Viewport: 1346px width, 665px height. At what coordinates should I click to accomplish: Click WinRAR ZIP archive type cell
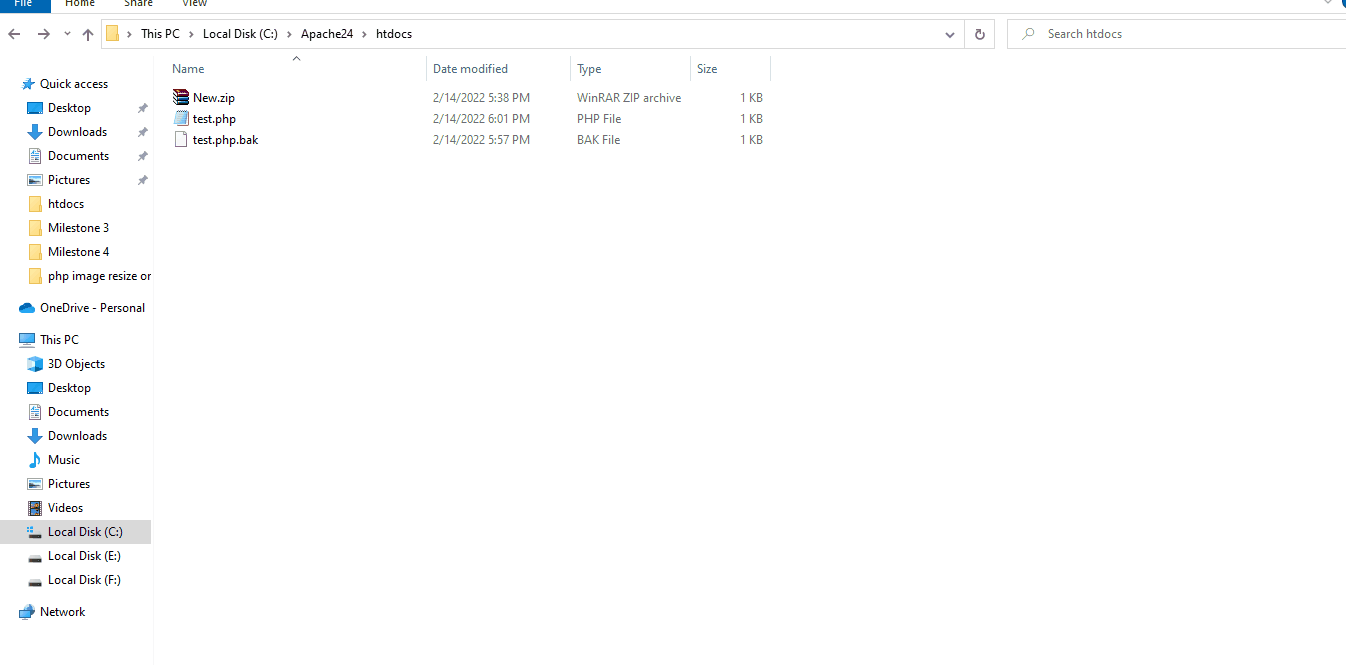coord(629,97)
